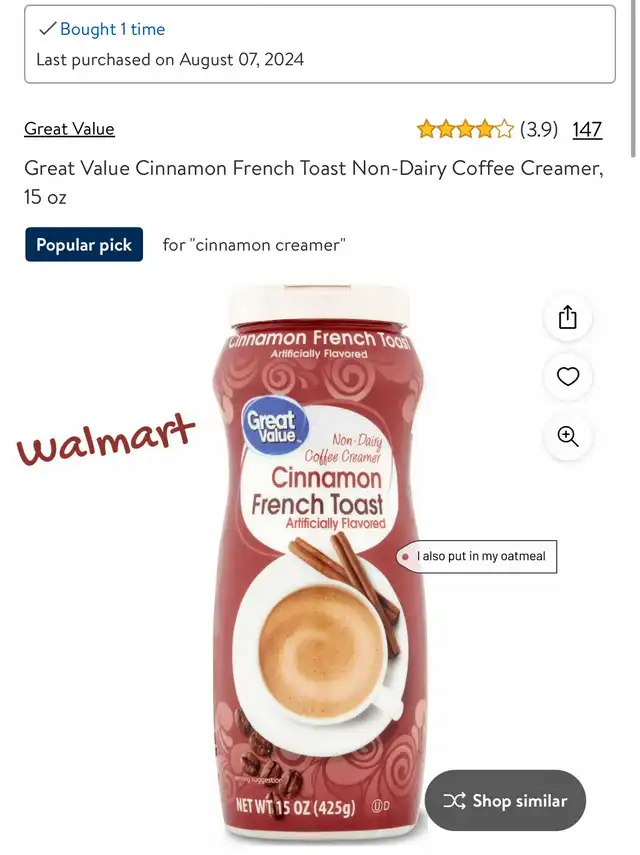The height and width of the screenshot is (855, 640).
Task: Tap the Shop similar button
Action: click(x=505, y=800)
